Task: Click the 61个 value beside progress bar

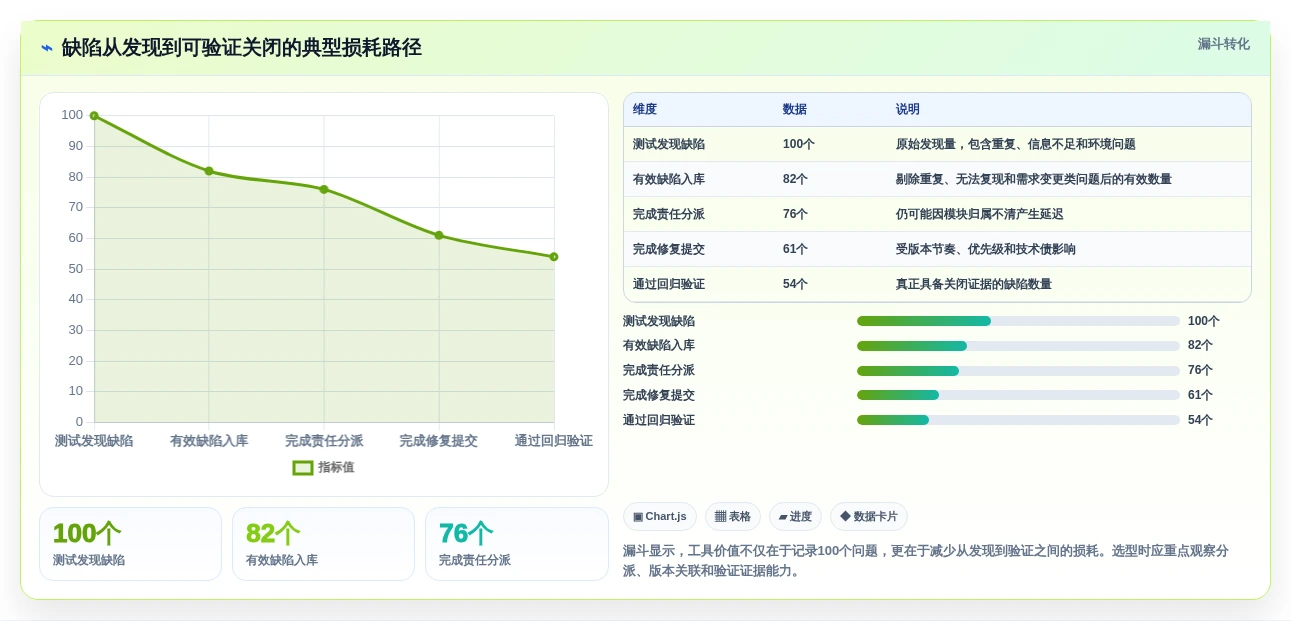Action: (x=1200, y=395)
